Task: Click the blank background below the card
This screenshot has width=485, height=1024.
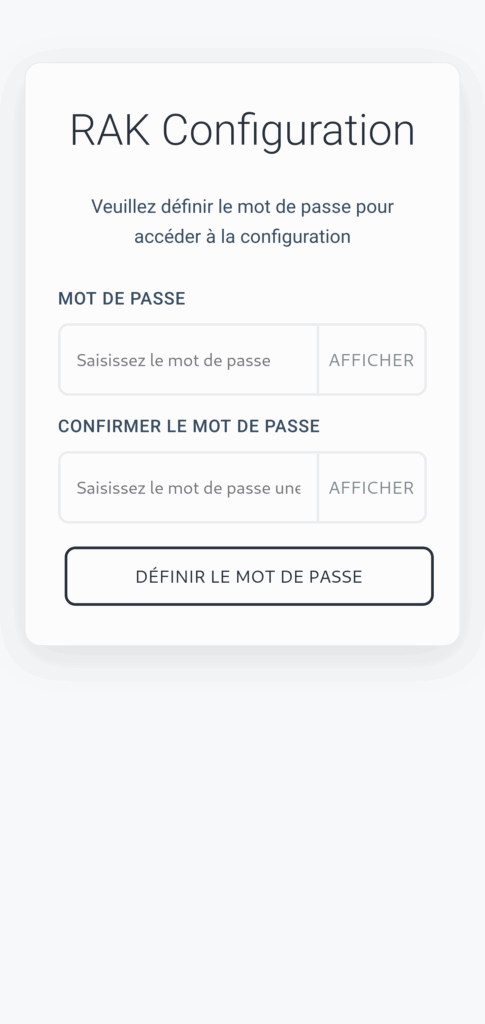Action: pos(242,849)
